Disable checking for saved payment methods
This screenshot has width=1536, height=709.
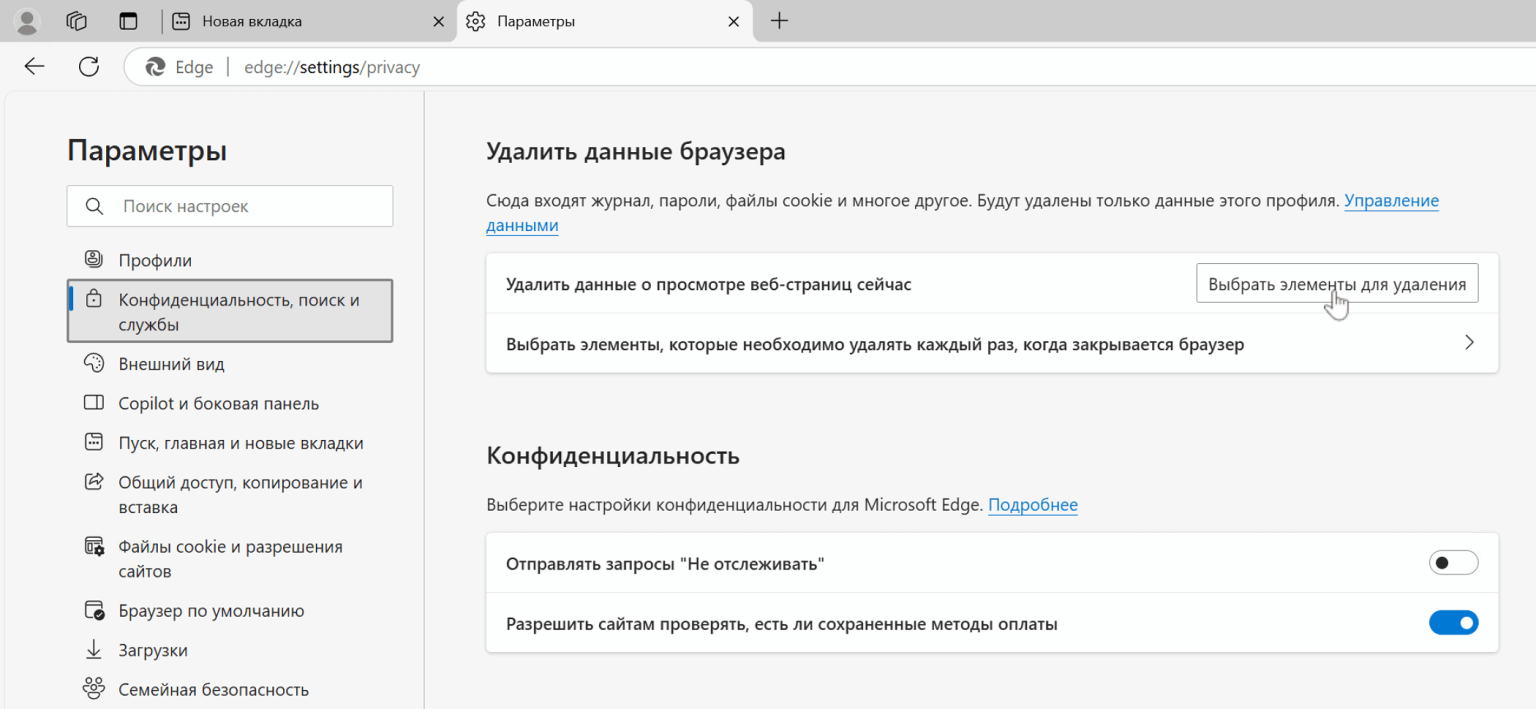click(x=1453, y=622)
